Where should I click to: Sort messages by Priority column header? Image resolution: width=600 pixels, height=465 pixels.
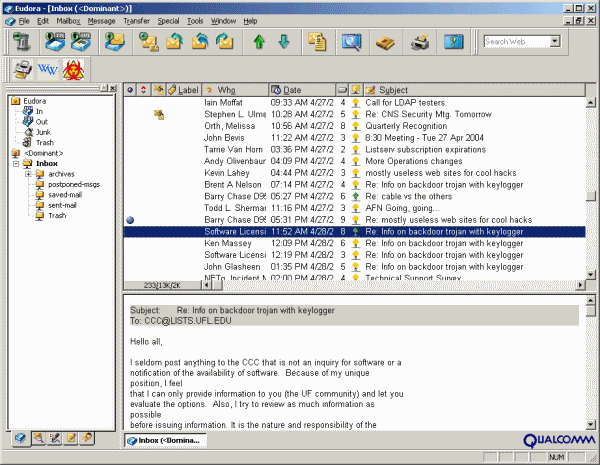click(x=143, y=90)
